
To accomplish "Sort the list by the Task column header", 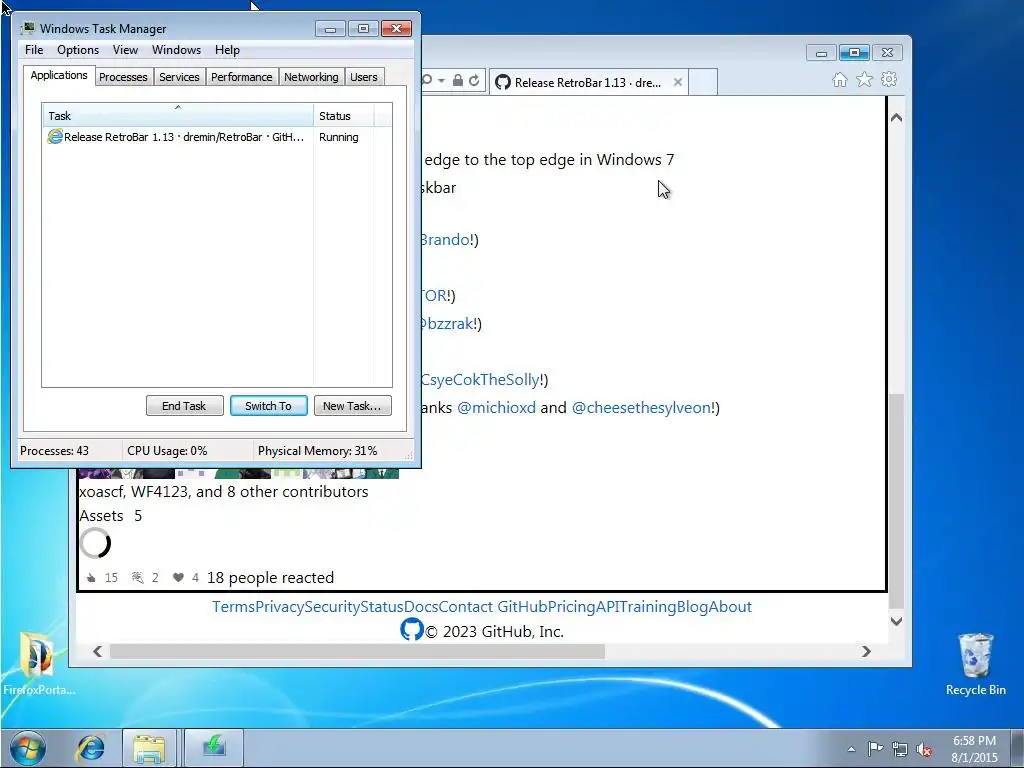I will point(177,116).
